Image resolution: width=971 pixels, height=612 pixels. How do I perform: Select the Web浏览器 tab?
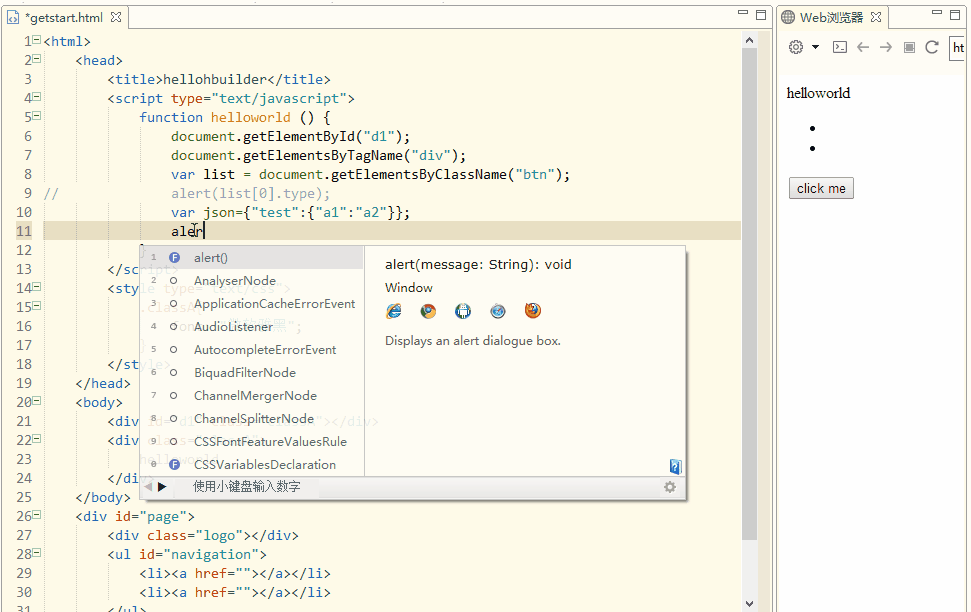tap(830, 17)
